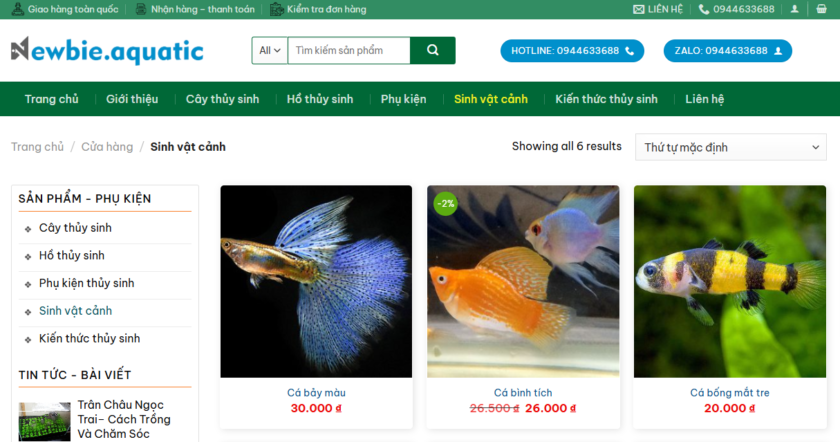Open the shopping cart icon
Image resolution: width=840 pixels, height=442 pixels.
click(x=821, y=9)
